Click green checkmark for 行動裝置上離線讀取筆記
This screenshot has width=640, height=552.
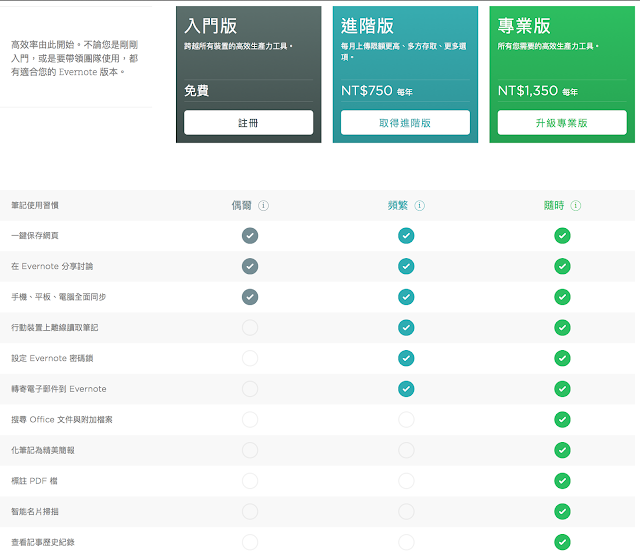pos(562,327)
